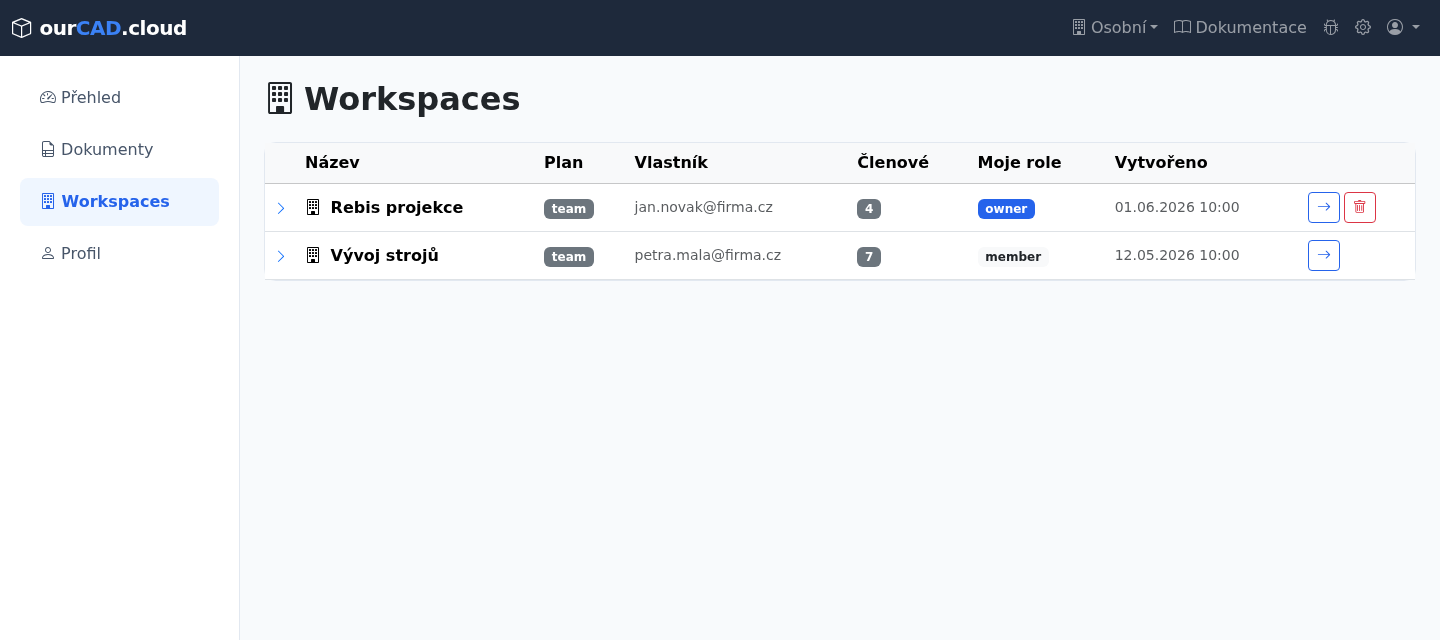Screen dimensions: 1440x640
Task: Open the Dokumentace link
Action: (1240, 28)
